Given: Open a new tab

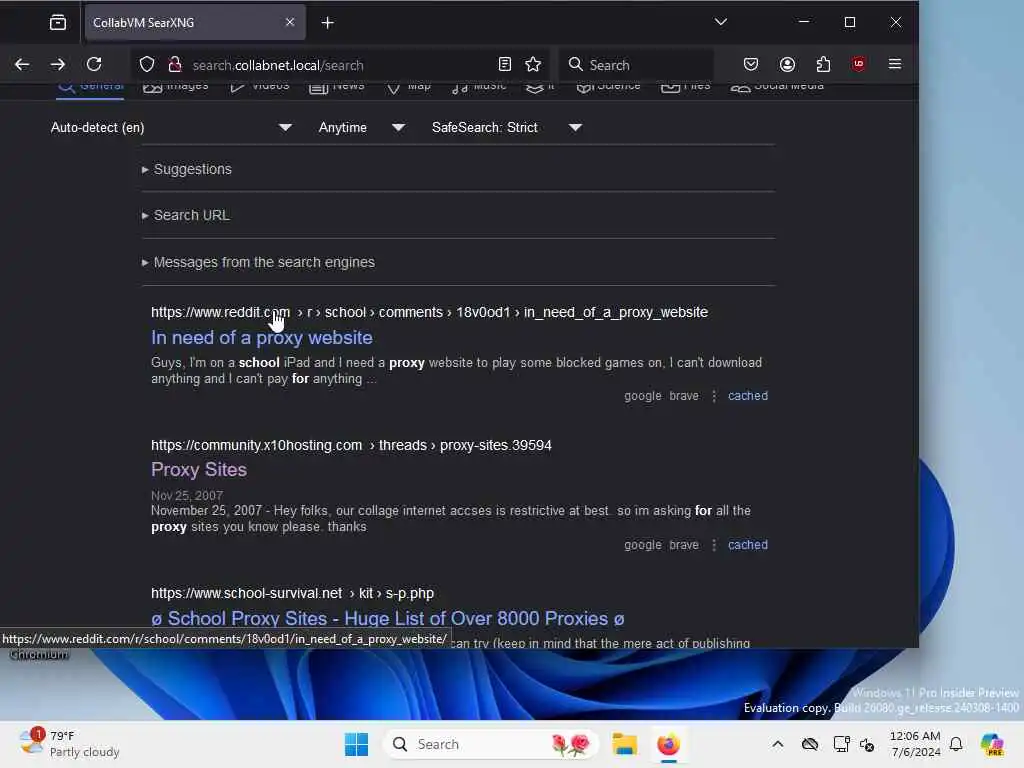Looking at the screenshot, I should pos(327,23).
